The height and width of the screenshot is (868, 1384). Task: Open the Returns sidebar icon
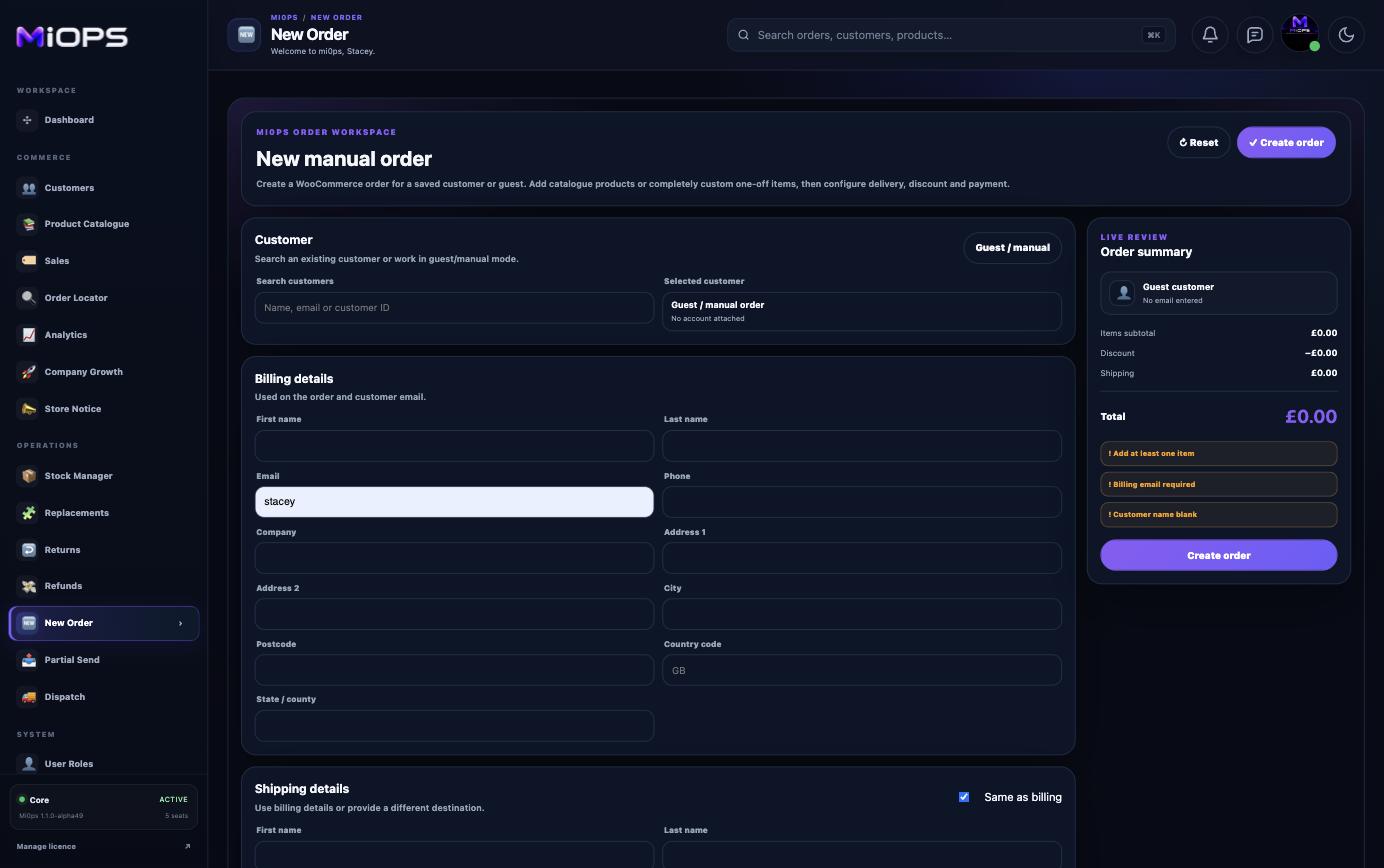click(x=28, y=550)
